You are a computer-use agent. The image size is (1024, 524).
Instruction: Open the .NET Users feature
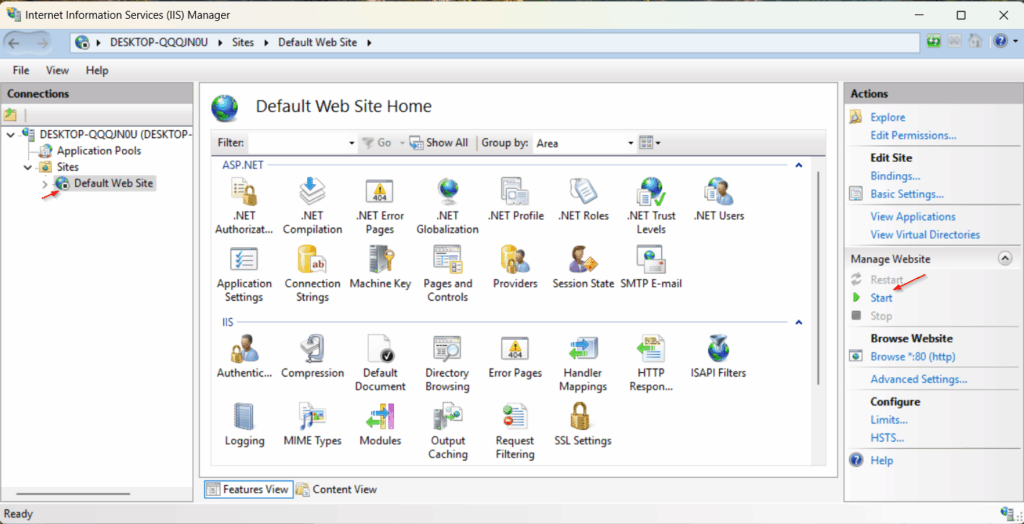tap(718, 199)
